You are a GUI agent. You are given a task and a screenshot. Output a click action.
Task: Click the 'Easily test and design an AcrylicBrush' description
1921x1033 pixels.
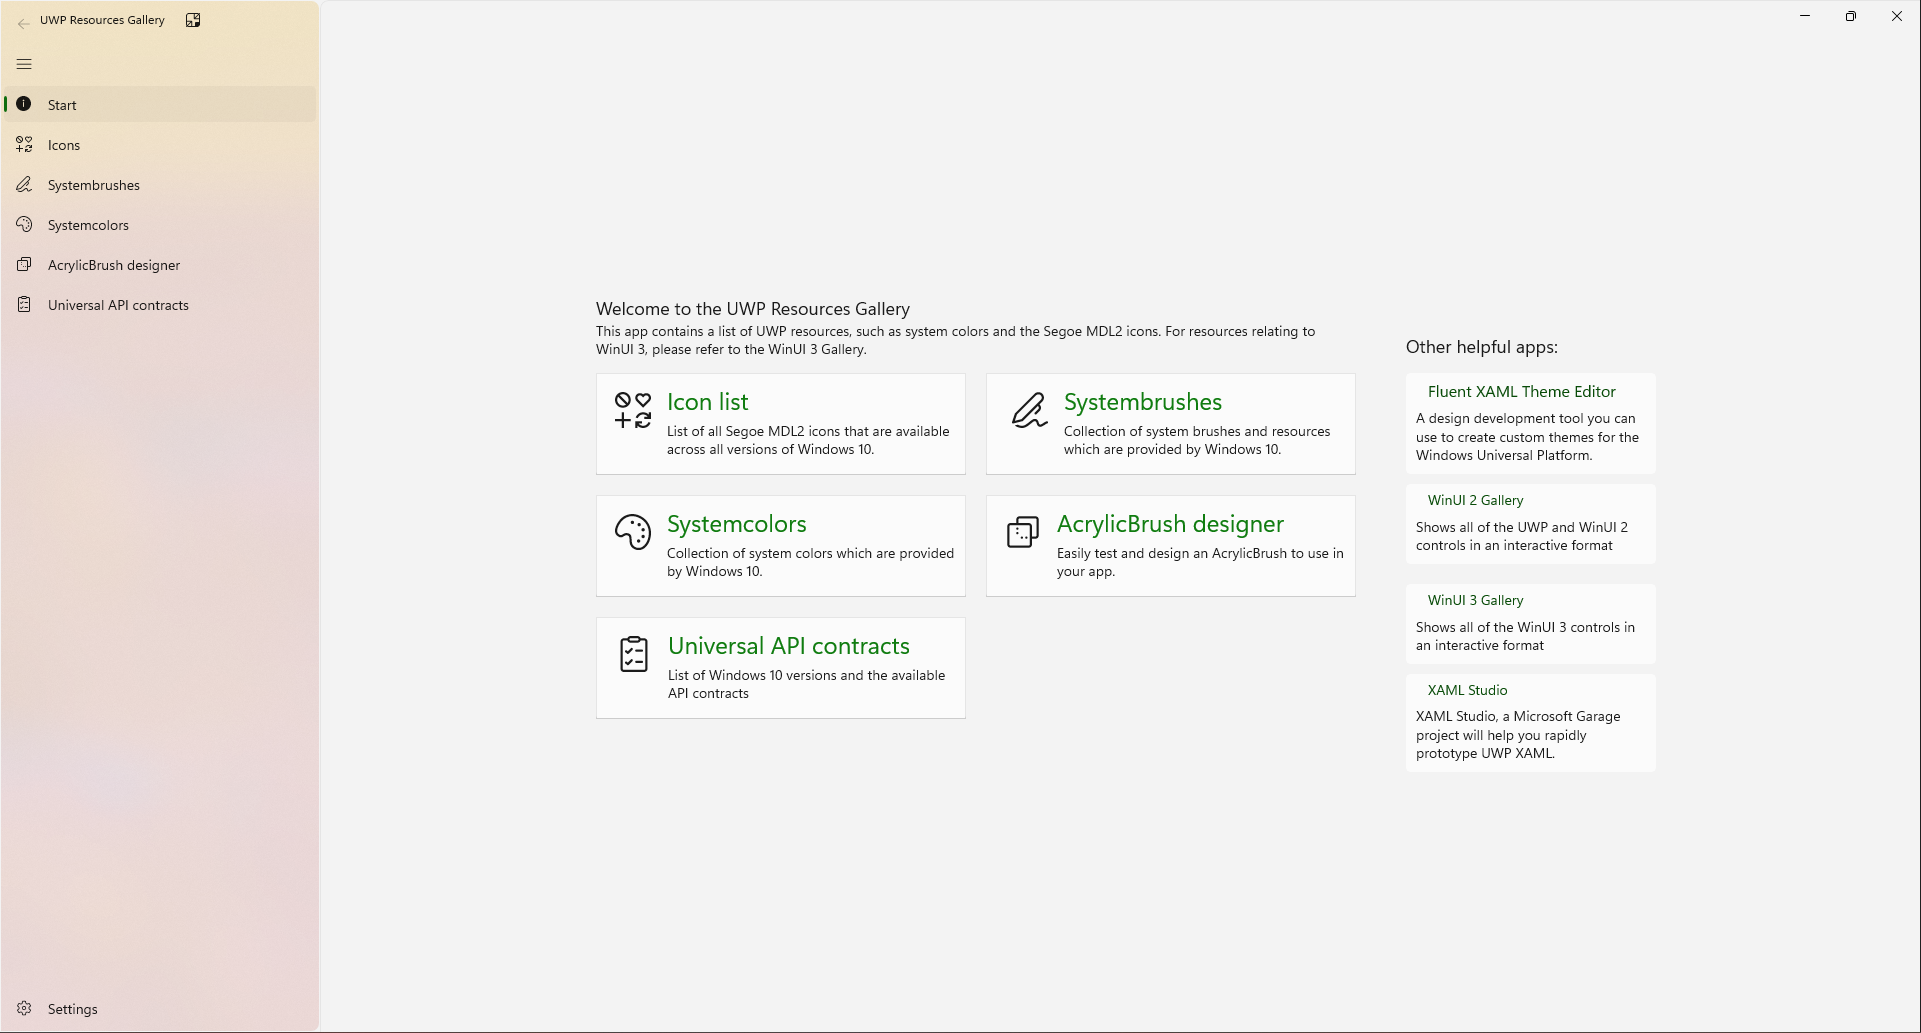pos(1200,562)
